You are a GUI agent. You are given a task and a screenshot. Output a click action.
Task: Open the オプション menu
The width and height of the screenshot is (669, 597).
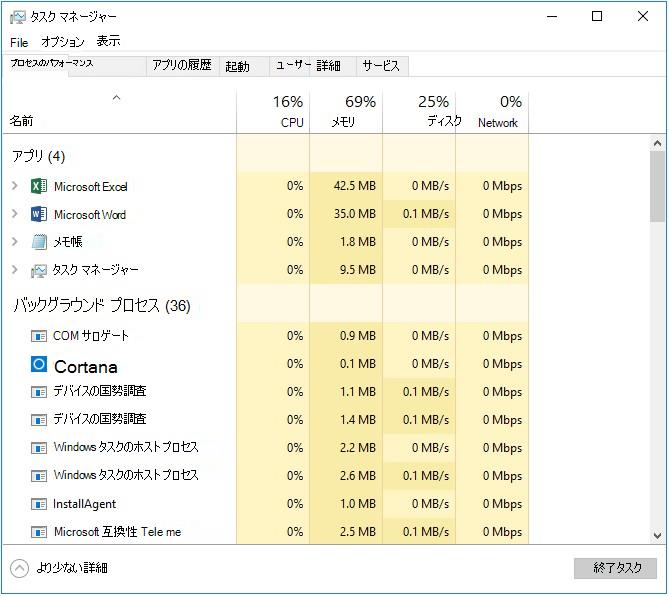tap(63, 42)
